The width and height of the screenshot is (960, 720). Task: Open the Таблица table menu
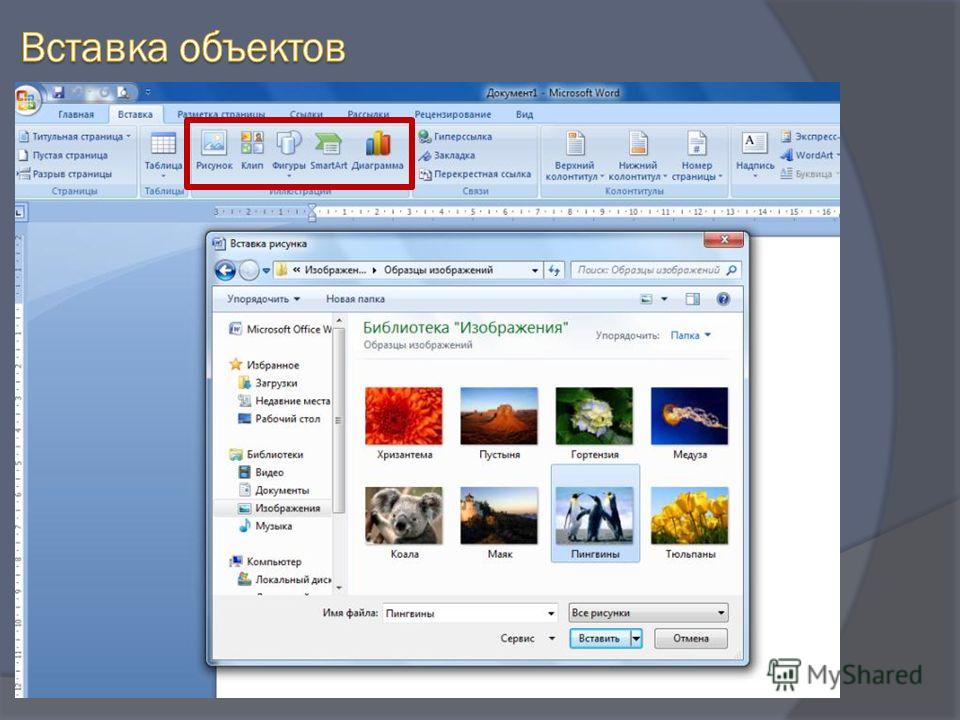point(163,154)
